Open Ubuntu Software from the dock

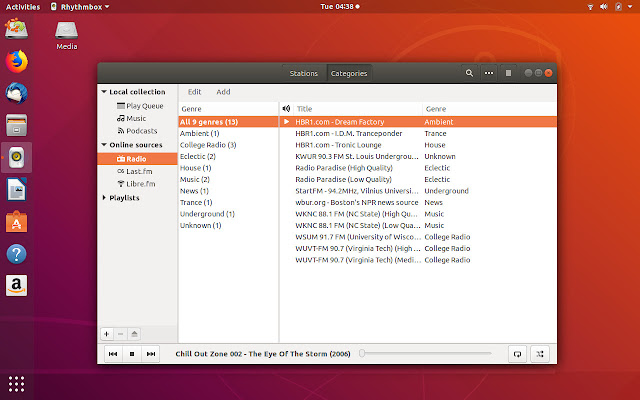coord(17,222)
